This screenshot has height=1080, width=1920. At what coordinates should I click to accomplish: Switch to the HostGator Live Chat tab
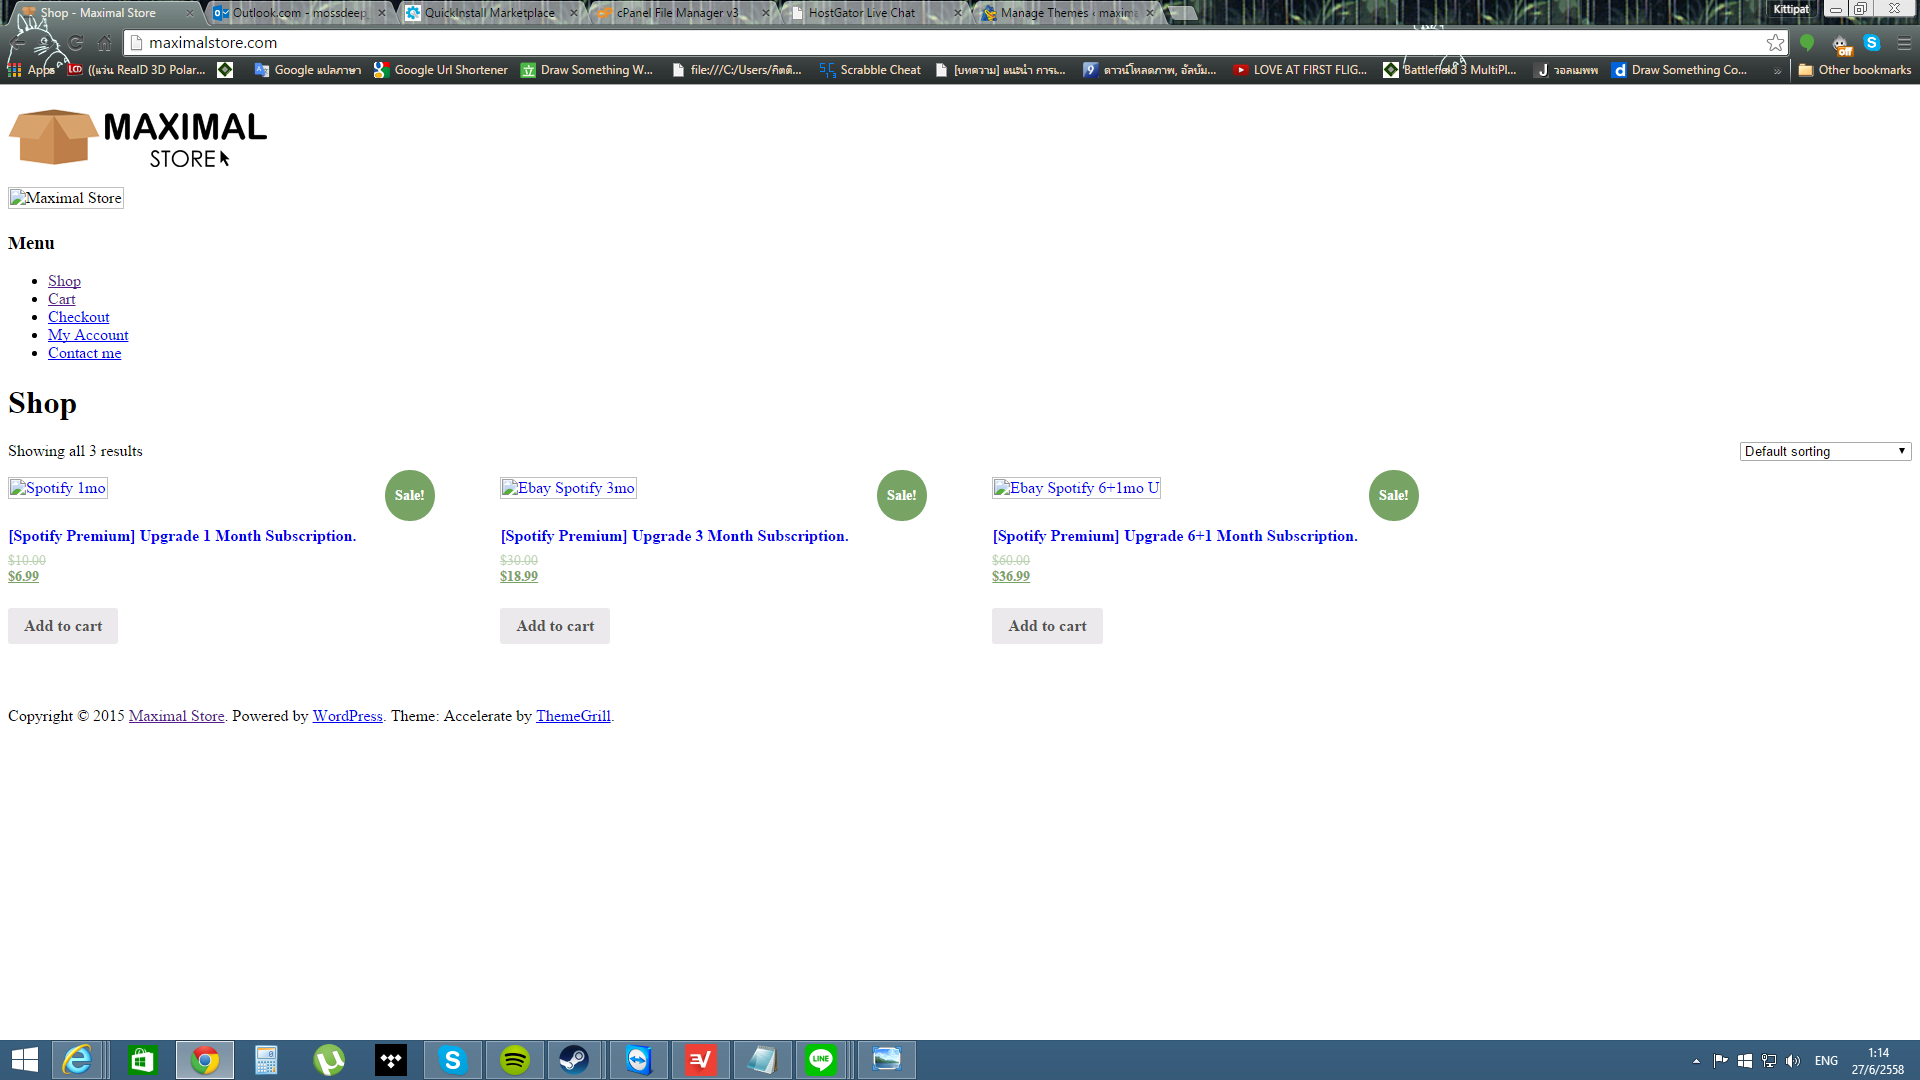862,13
